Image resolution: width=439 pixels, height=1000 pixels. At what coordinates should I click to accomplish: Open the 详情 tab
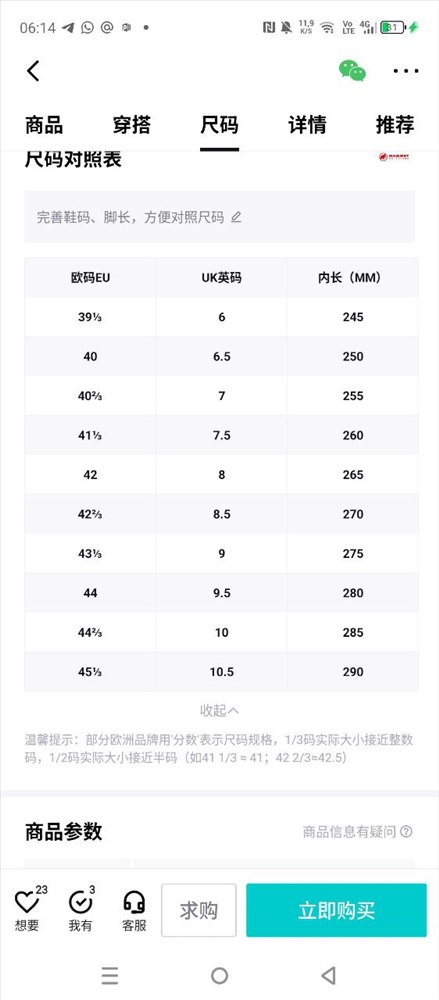click(x=307, y=124)
